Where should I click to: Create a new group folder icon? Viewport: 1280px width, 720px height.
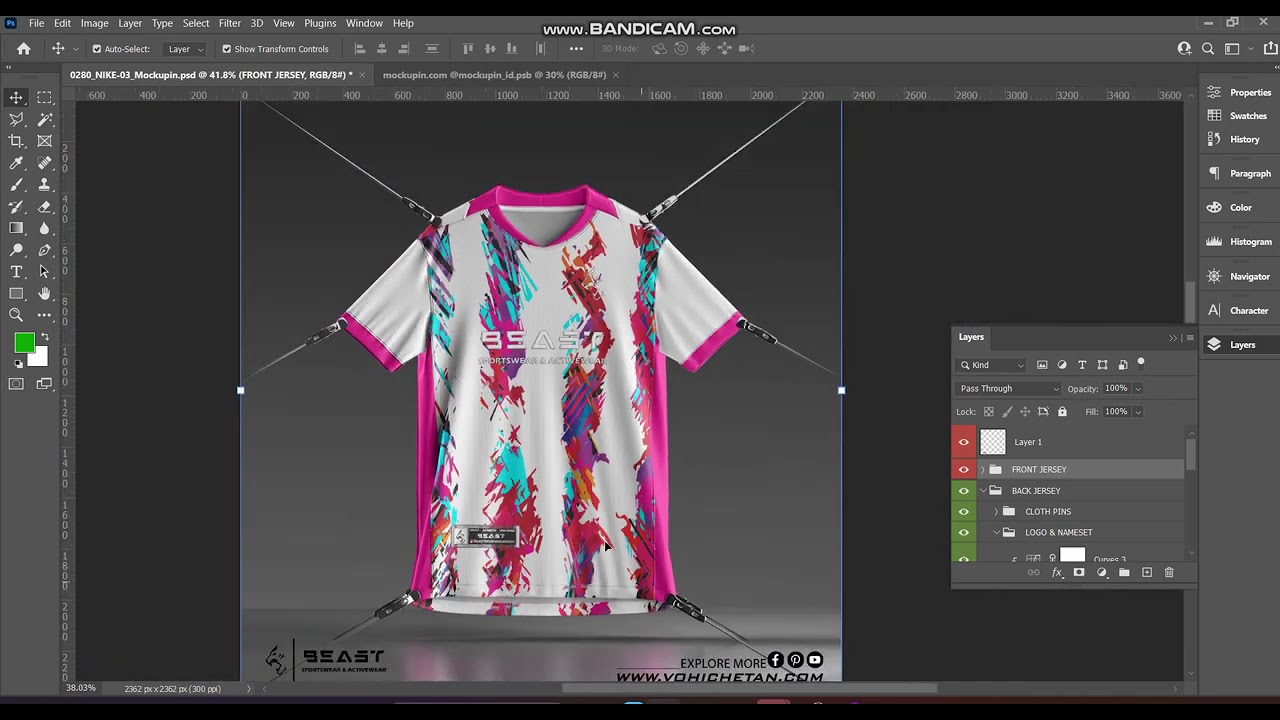pos(1124,572)
